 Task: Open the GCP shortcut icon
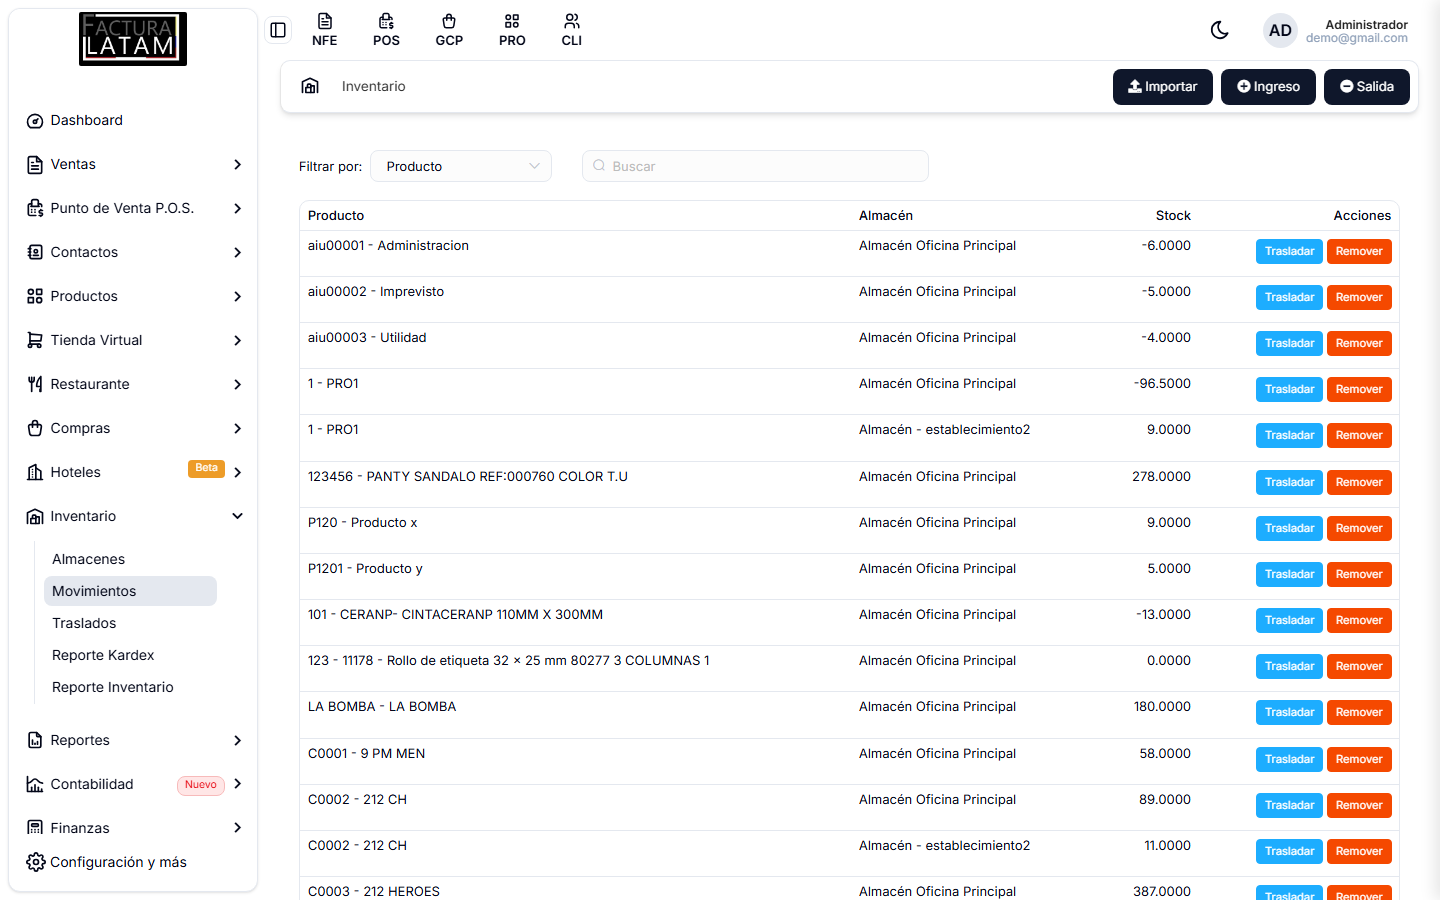(x=449, y=30)
